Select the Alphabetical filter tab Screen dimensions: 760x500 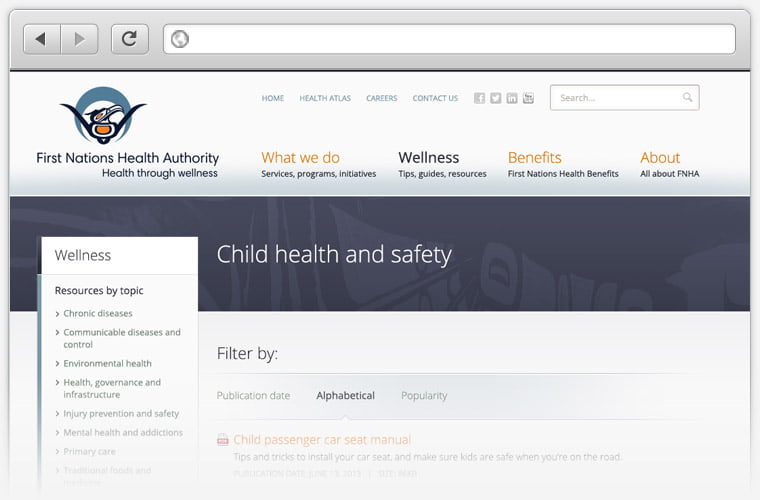[x=346, y=395]
